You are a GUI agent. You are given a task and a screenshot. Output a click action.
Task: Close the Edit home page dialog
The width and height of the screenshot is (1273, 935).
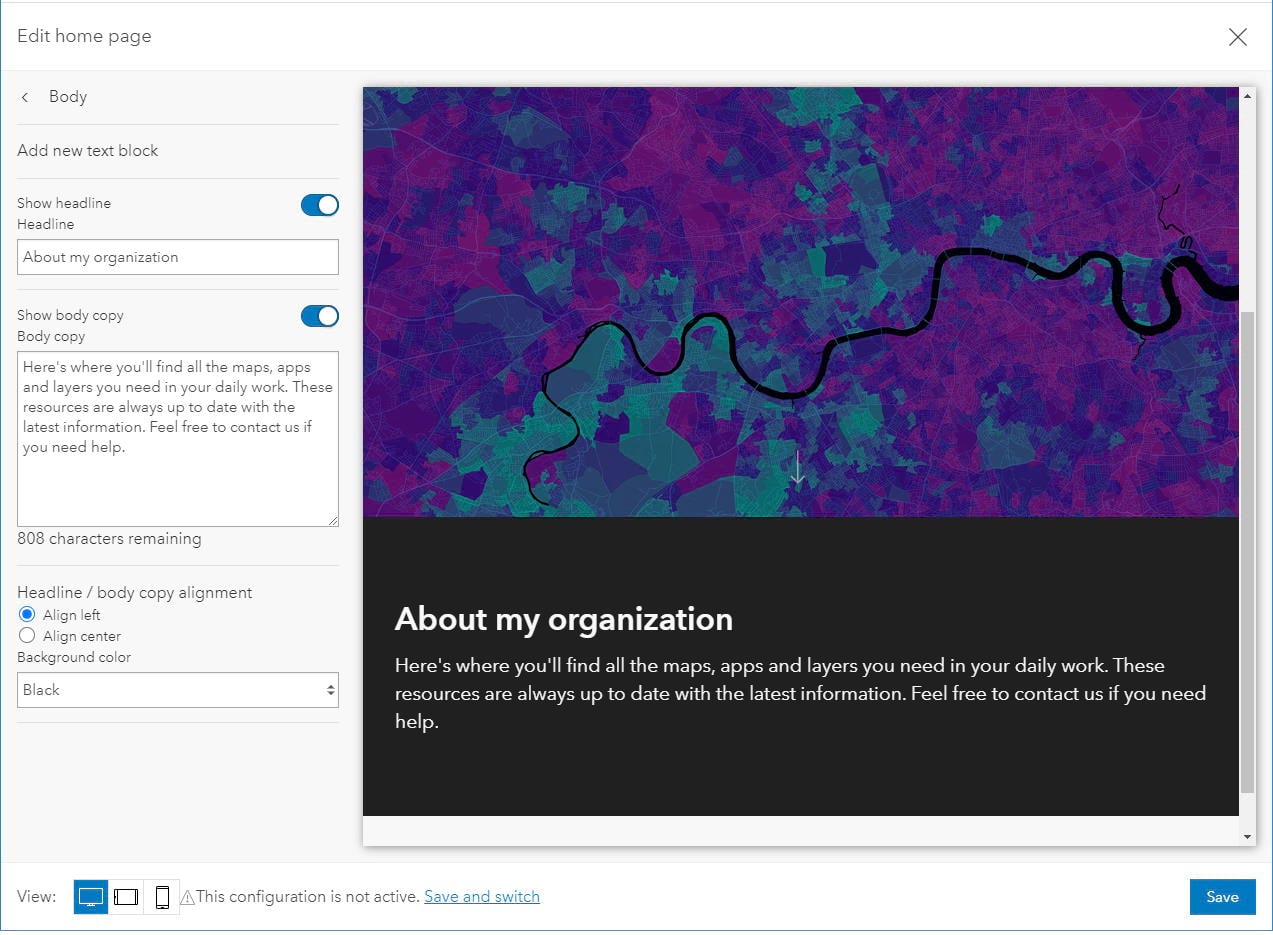[x=1237, y=37]
